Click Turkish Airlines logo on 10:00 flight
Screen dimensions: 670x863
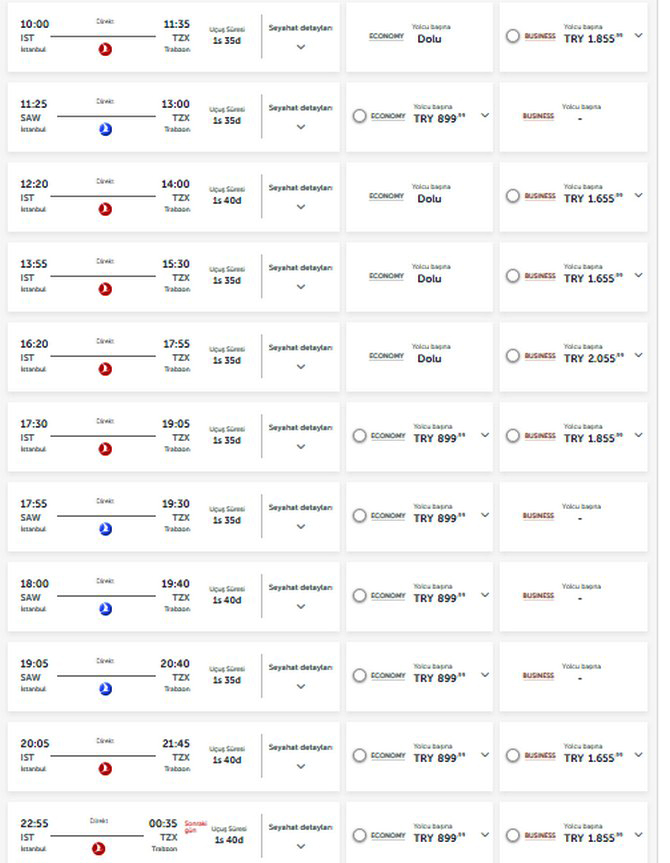point(106,49)
